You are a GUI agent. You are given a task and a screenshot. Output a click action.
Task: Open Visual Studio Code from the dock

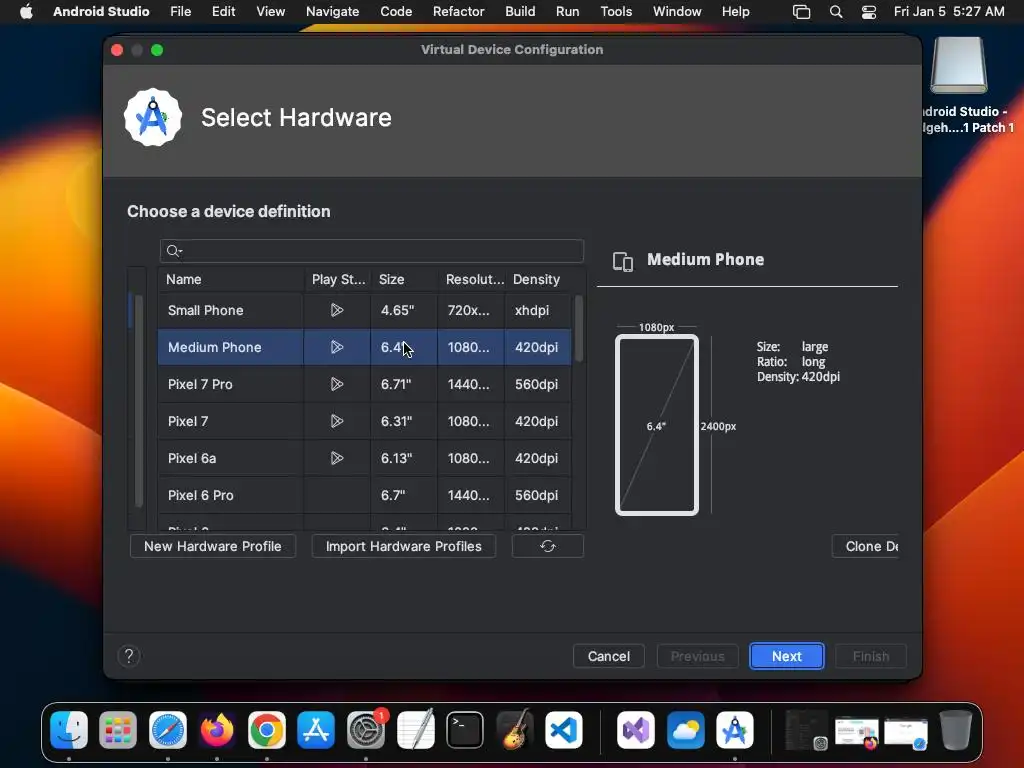[564, 729]
